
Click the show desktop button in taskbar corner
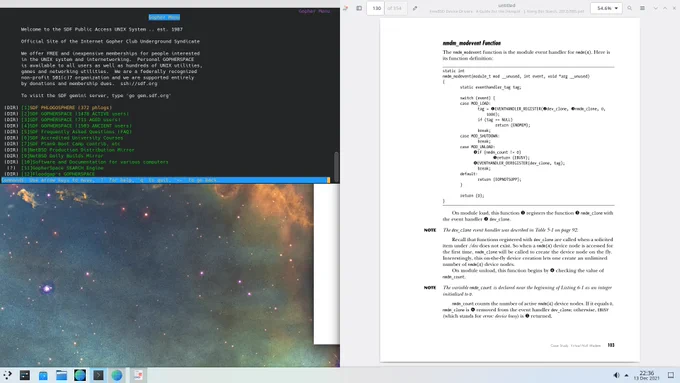[x=671, y=375]
